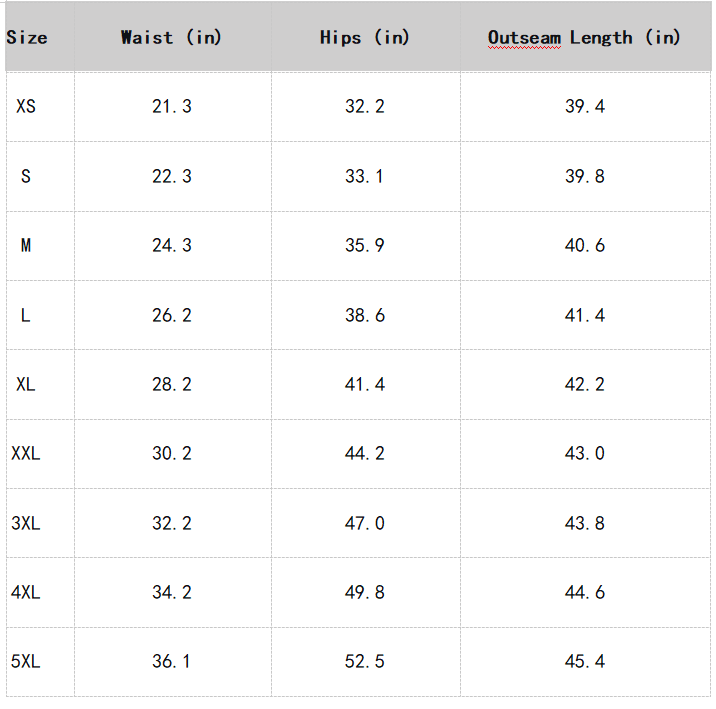The height and width of the screenshot is (709, 716).
Task: Select hips value 52.5
Action: pyautogui.click(x=364, y=661)
